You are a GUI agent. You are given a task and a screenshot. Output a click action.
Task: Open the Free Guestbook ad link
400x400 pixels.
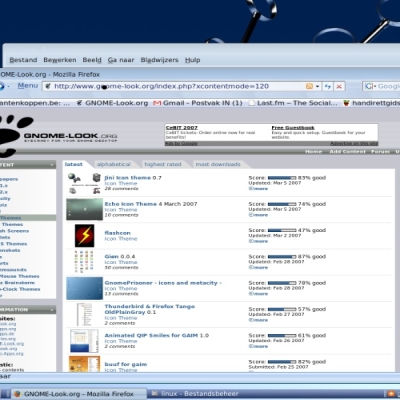pos(293,128)
